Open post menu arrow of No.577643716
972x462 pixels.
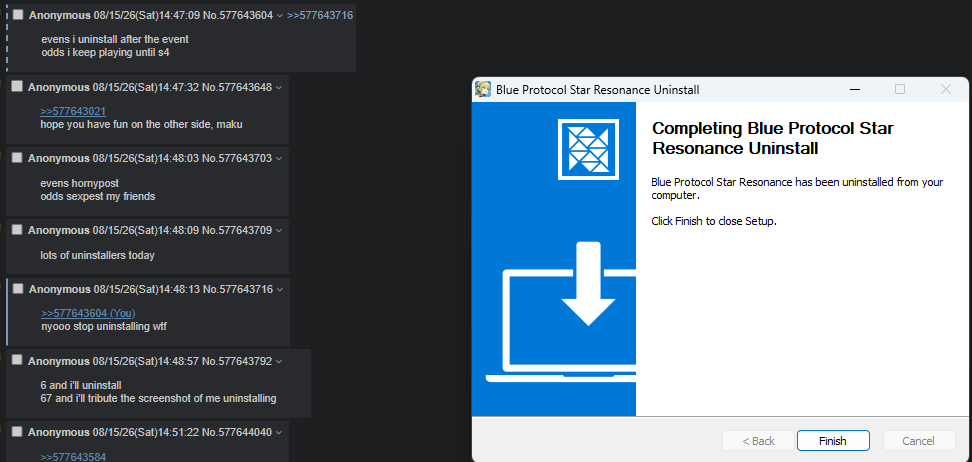pos(280,290)
